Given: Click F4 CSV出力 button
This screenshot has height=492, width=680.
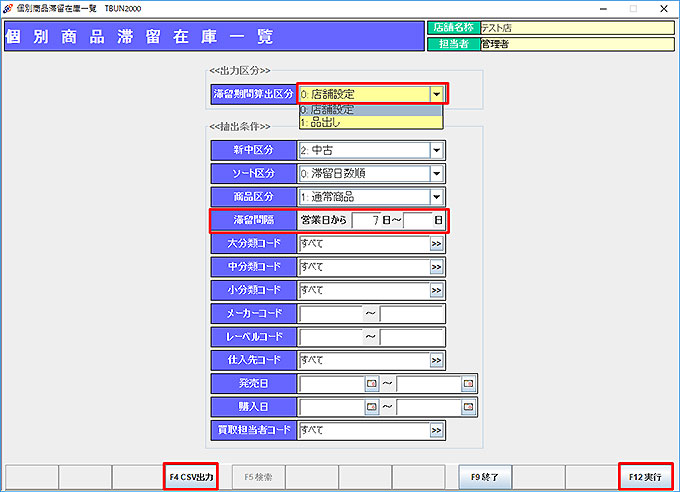Looking at the screenshot, I should click(191, 477).
